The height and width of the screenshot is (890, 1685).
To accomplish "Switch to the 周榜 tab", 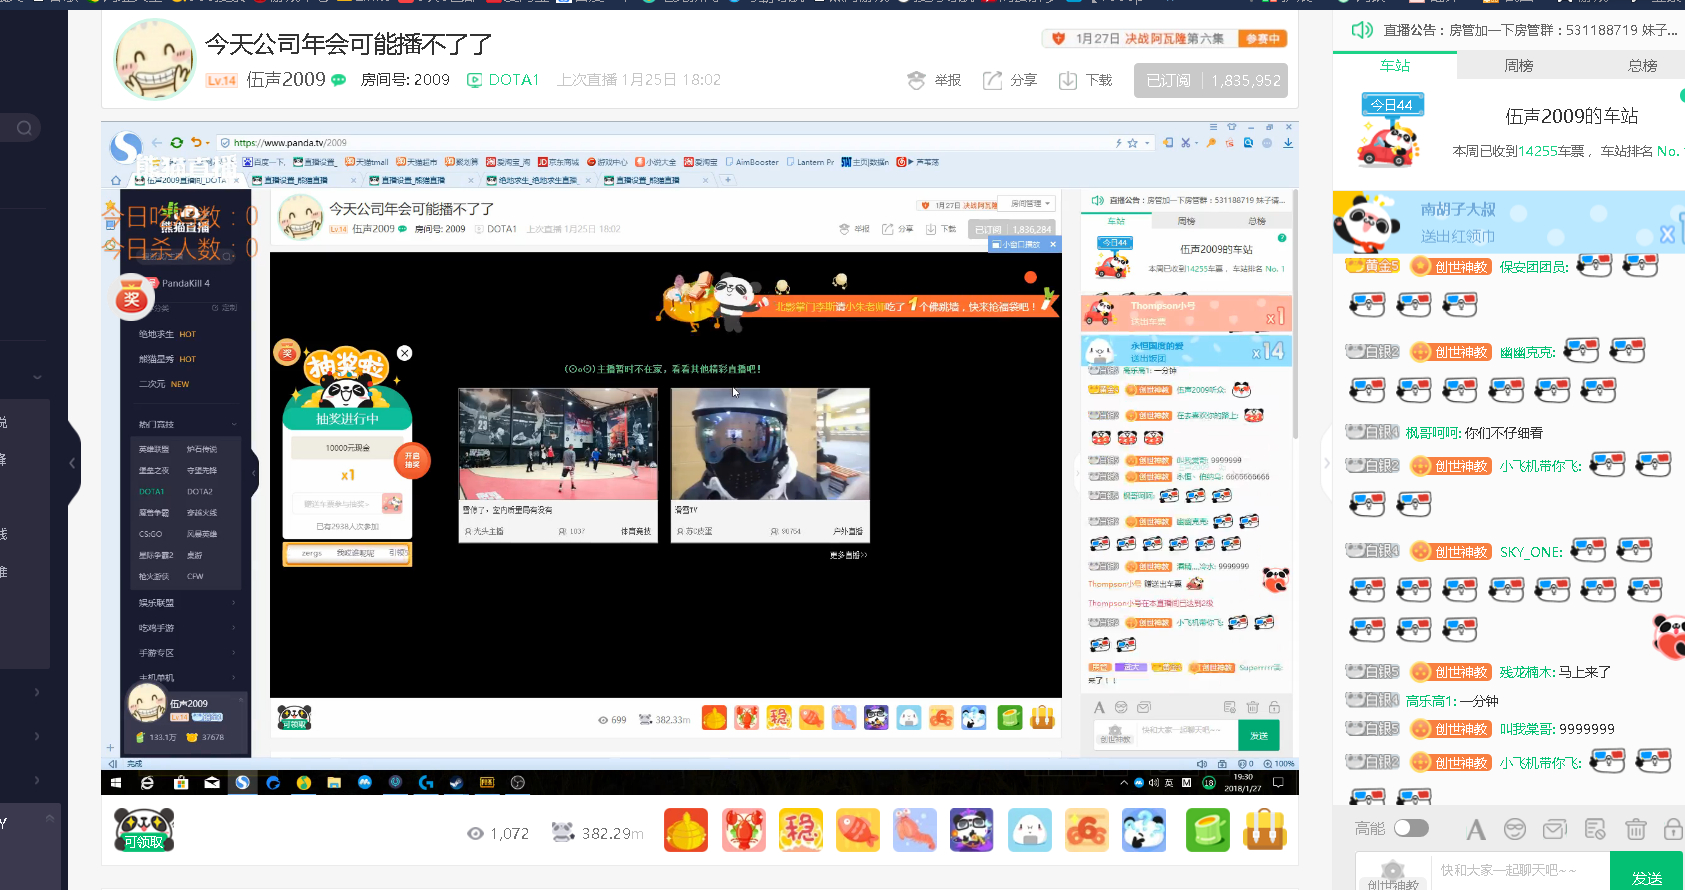I will pyautogui.click(x=1519, y=65).
